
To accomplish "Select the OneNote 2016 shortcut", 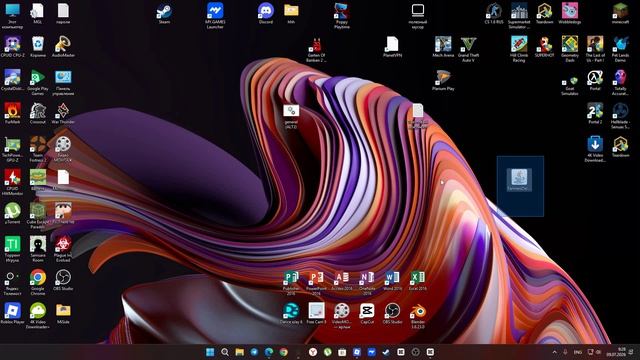I will tap(367, 282).
